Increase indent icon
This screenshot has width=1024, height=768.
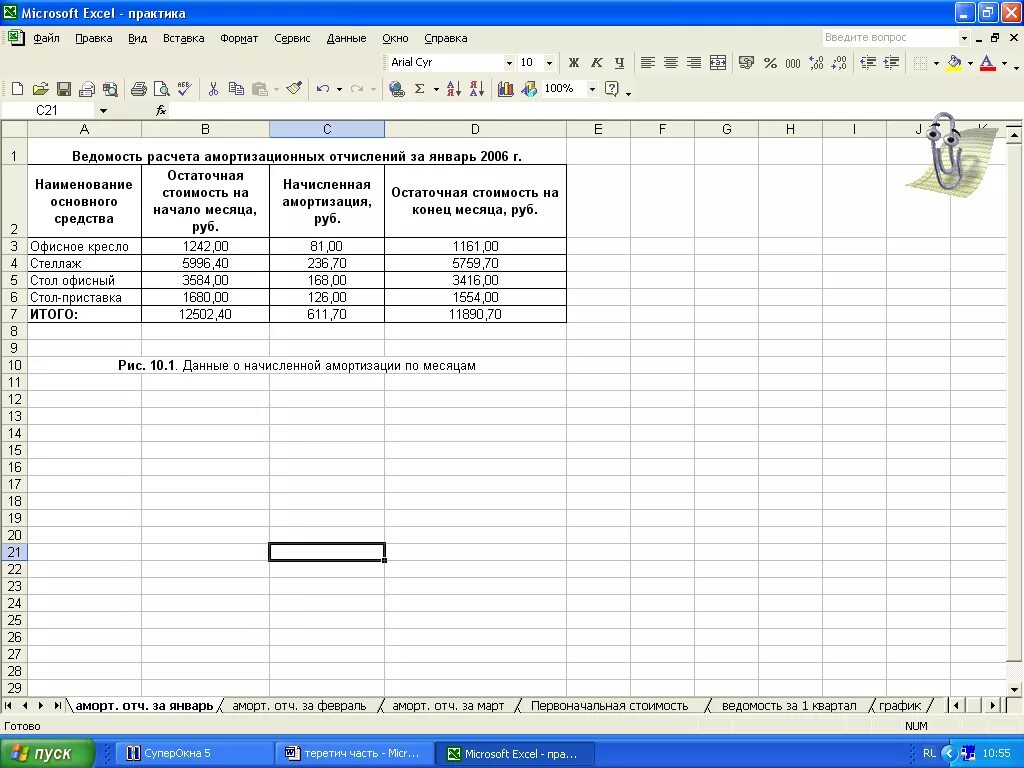(891, 63)
